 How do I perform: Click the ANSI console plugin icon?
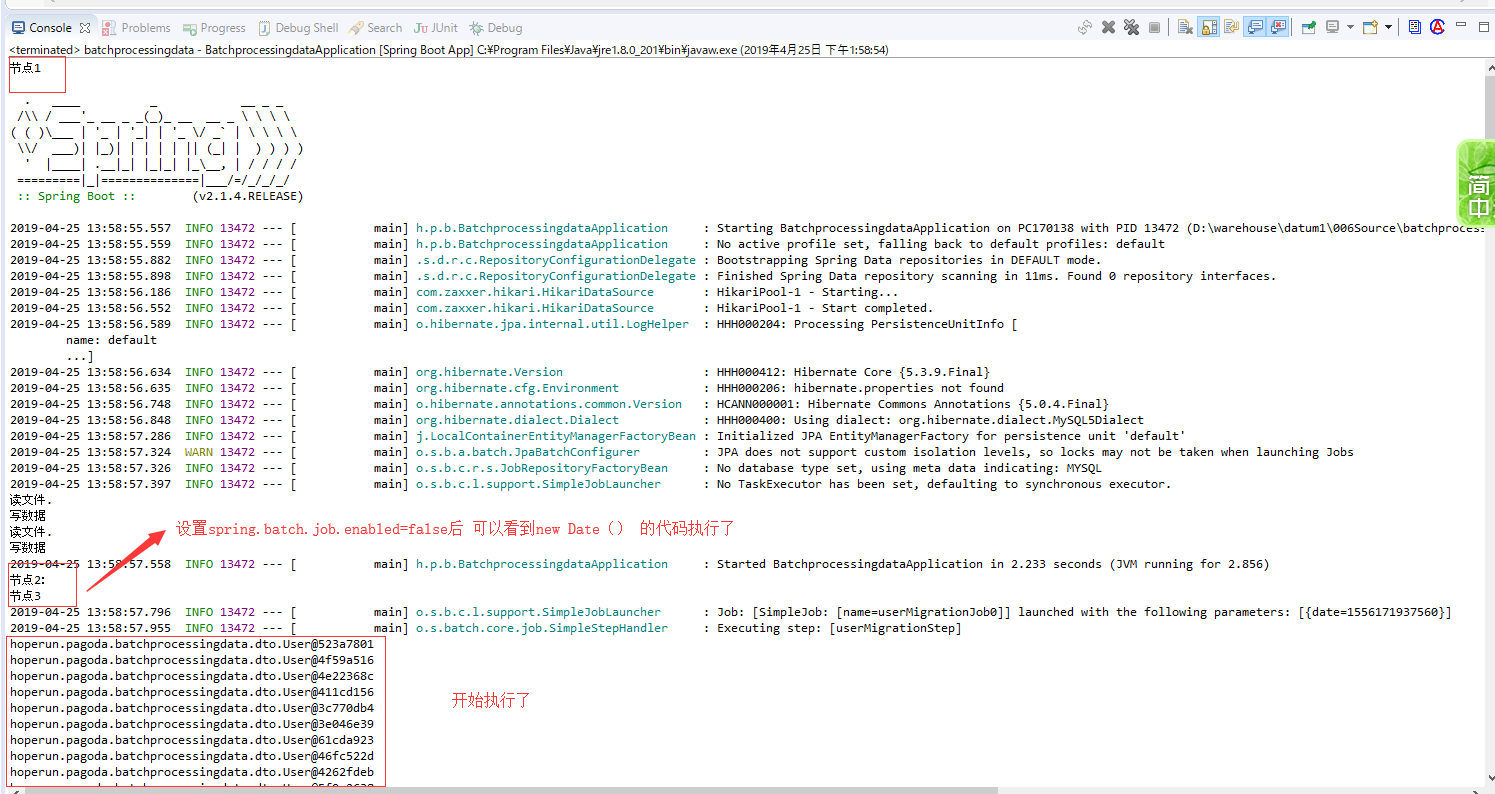pyautogui.click(x=1438, y=27)
